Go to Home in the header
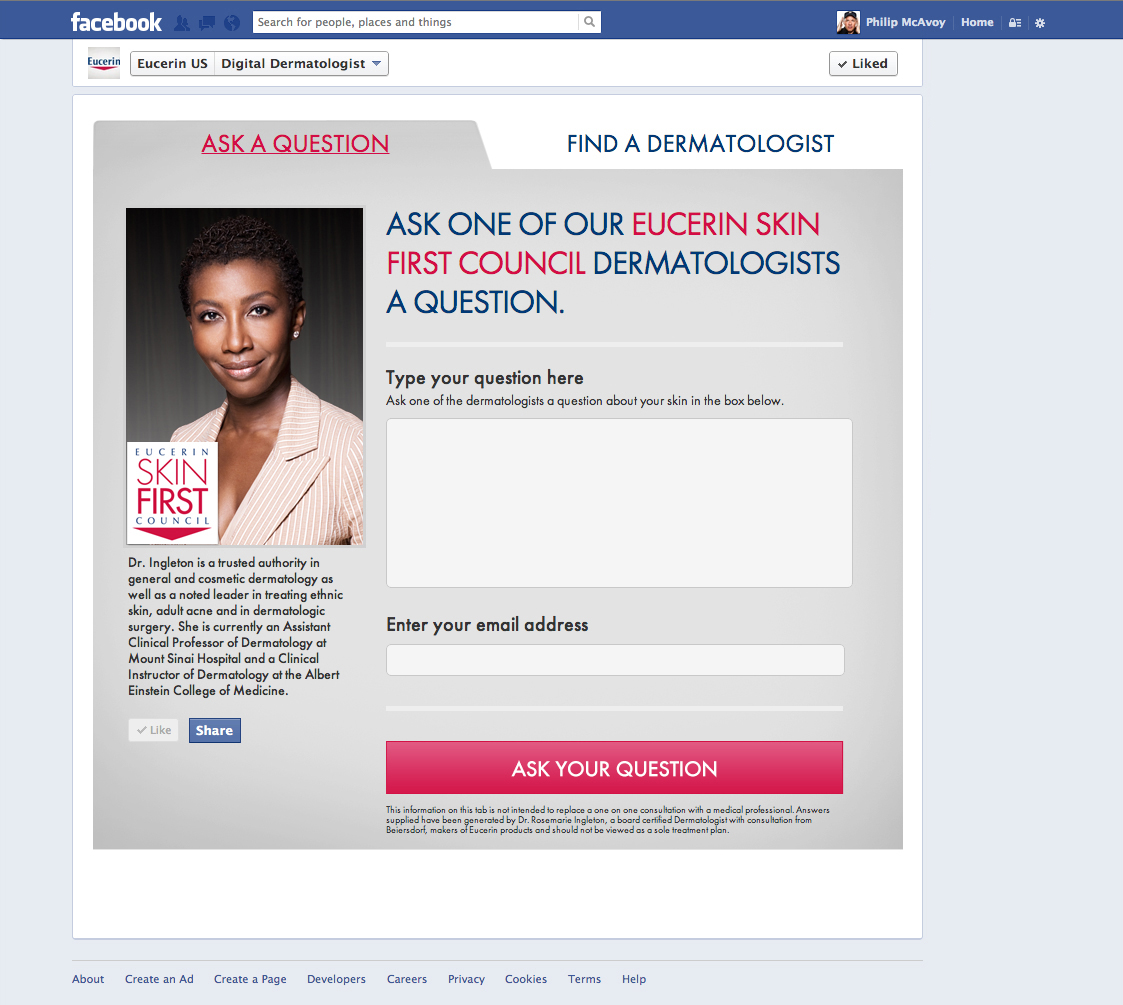Screen dimensions: 1123x1005 (x=977, y=22)
